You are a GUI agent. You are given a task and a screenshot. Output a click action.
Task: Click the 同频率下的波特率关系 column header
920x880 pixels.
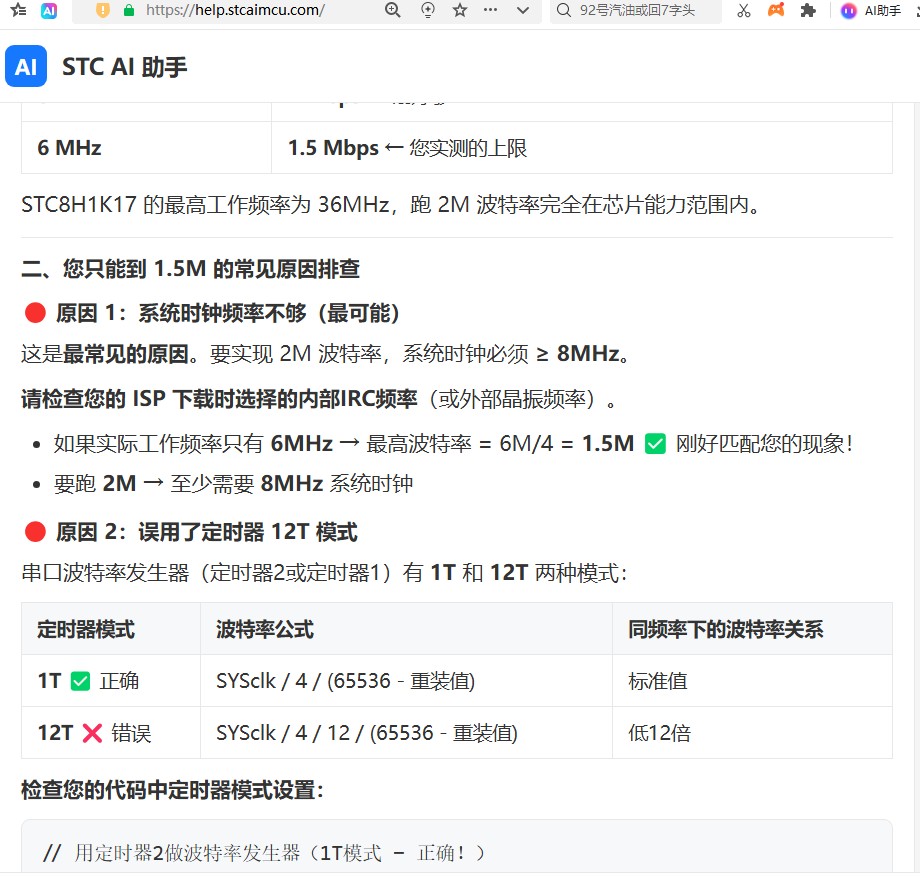[x=752, y=629]
